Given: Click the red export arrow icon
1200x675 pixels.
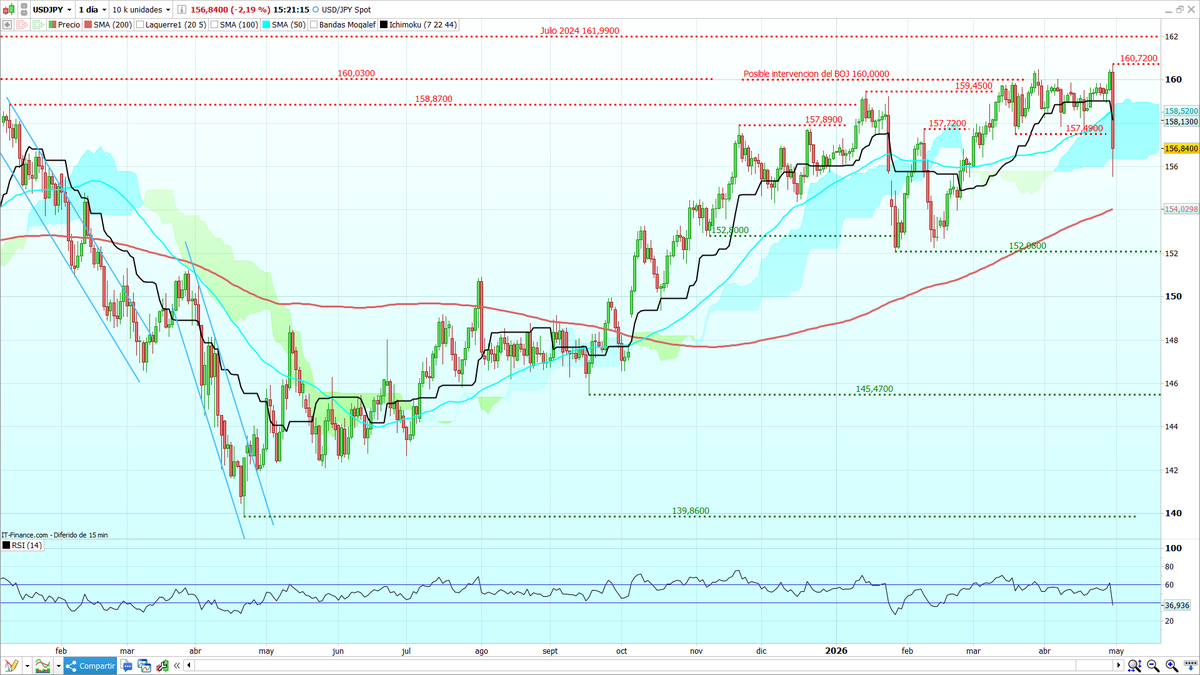Looking at the screenshot, I should tap(24, 24).
